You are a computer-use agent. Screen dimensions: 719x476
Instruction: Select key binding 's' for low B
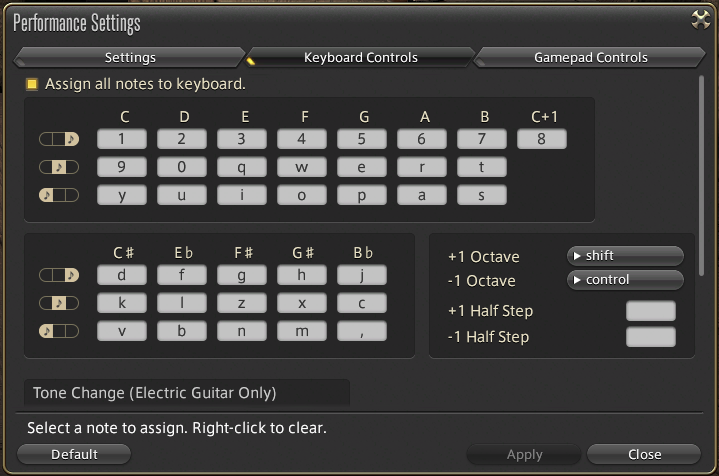click(482, 195)
